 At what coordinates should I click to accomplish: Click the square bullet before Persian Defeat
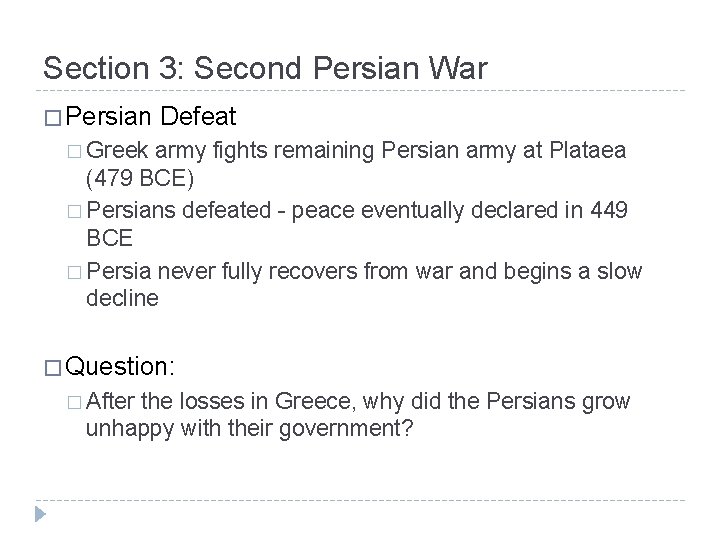click(x=52, y=118)
